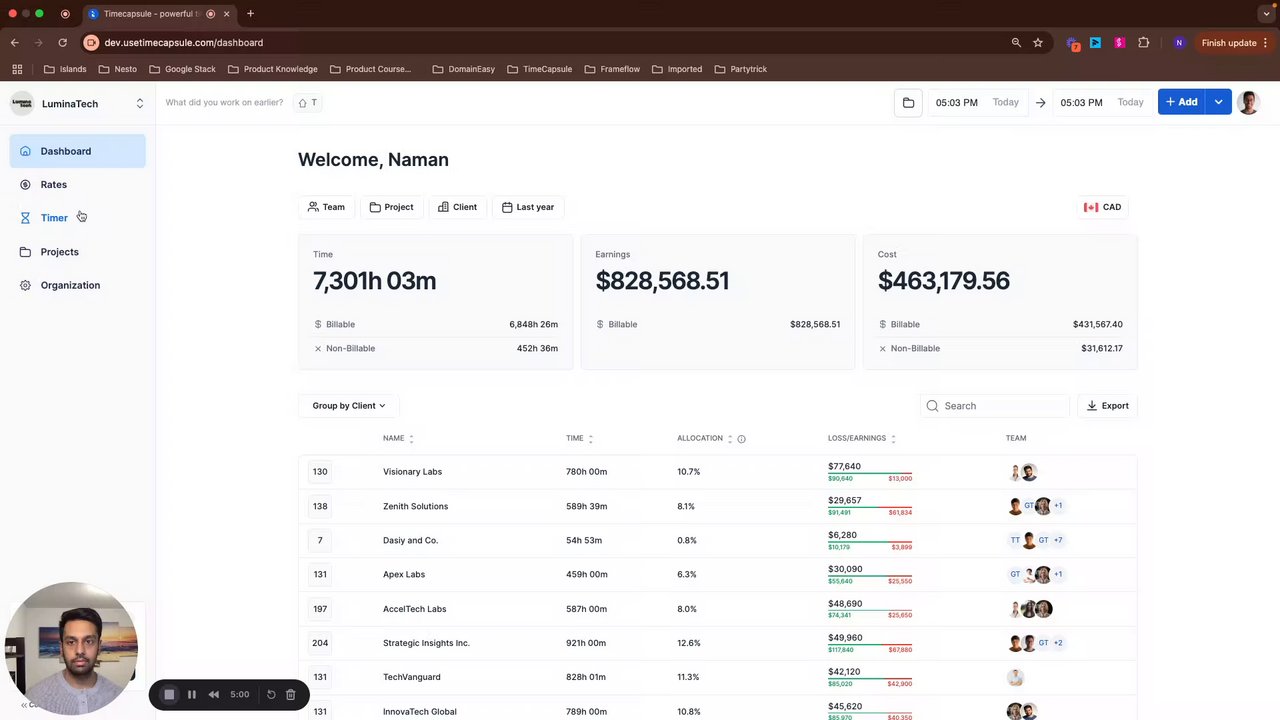Open the user profile avatar menu
Screen dimensions: 1280x720
pos(1248,102)
